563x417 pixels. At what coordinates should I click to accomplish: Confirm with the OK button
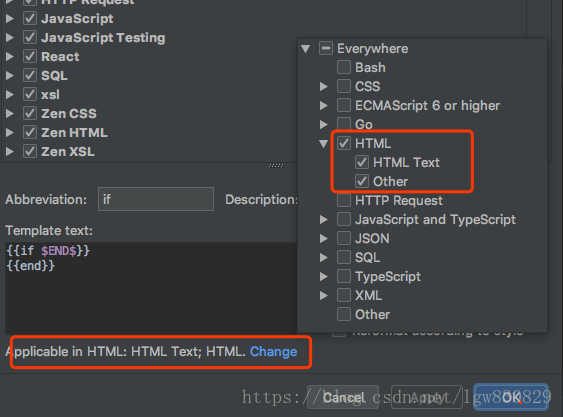[x=511, y=397]
